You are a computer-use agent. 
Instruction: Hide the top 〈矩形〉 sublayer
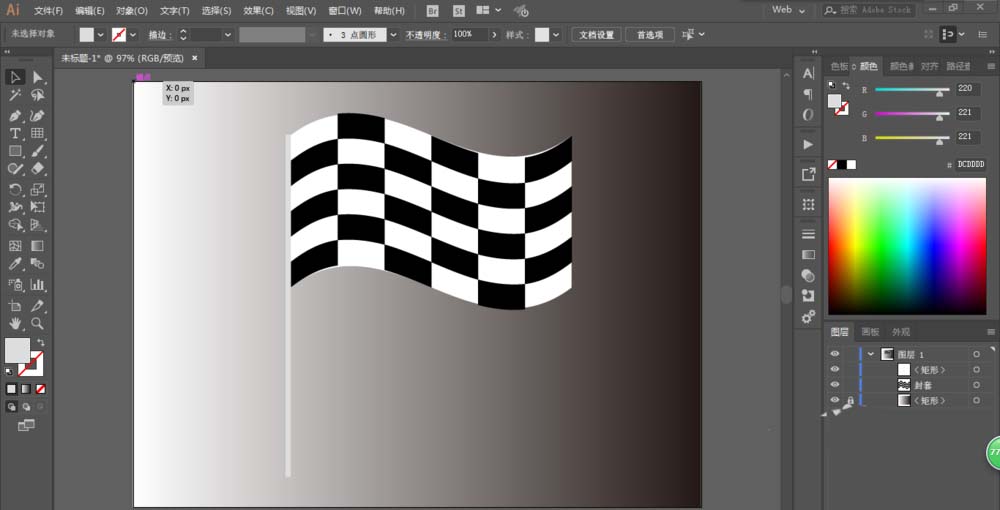(835, 369)
